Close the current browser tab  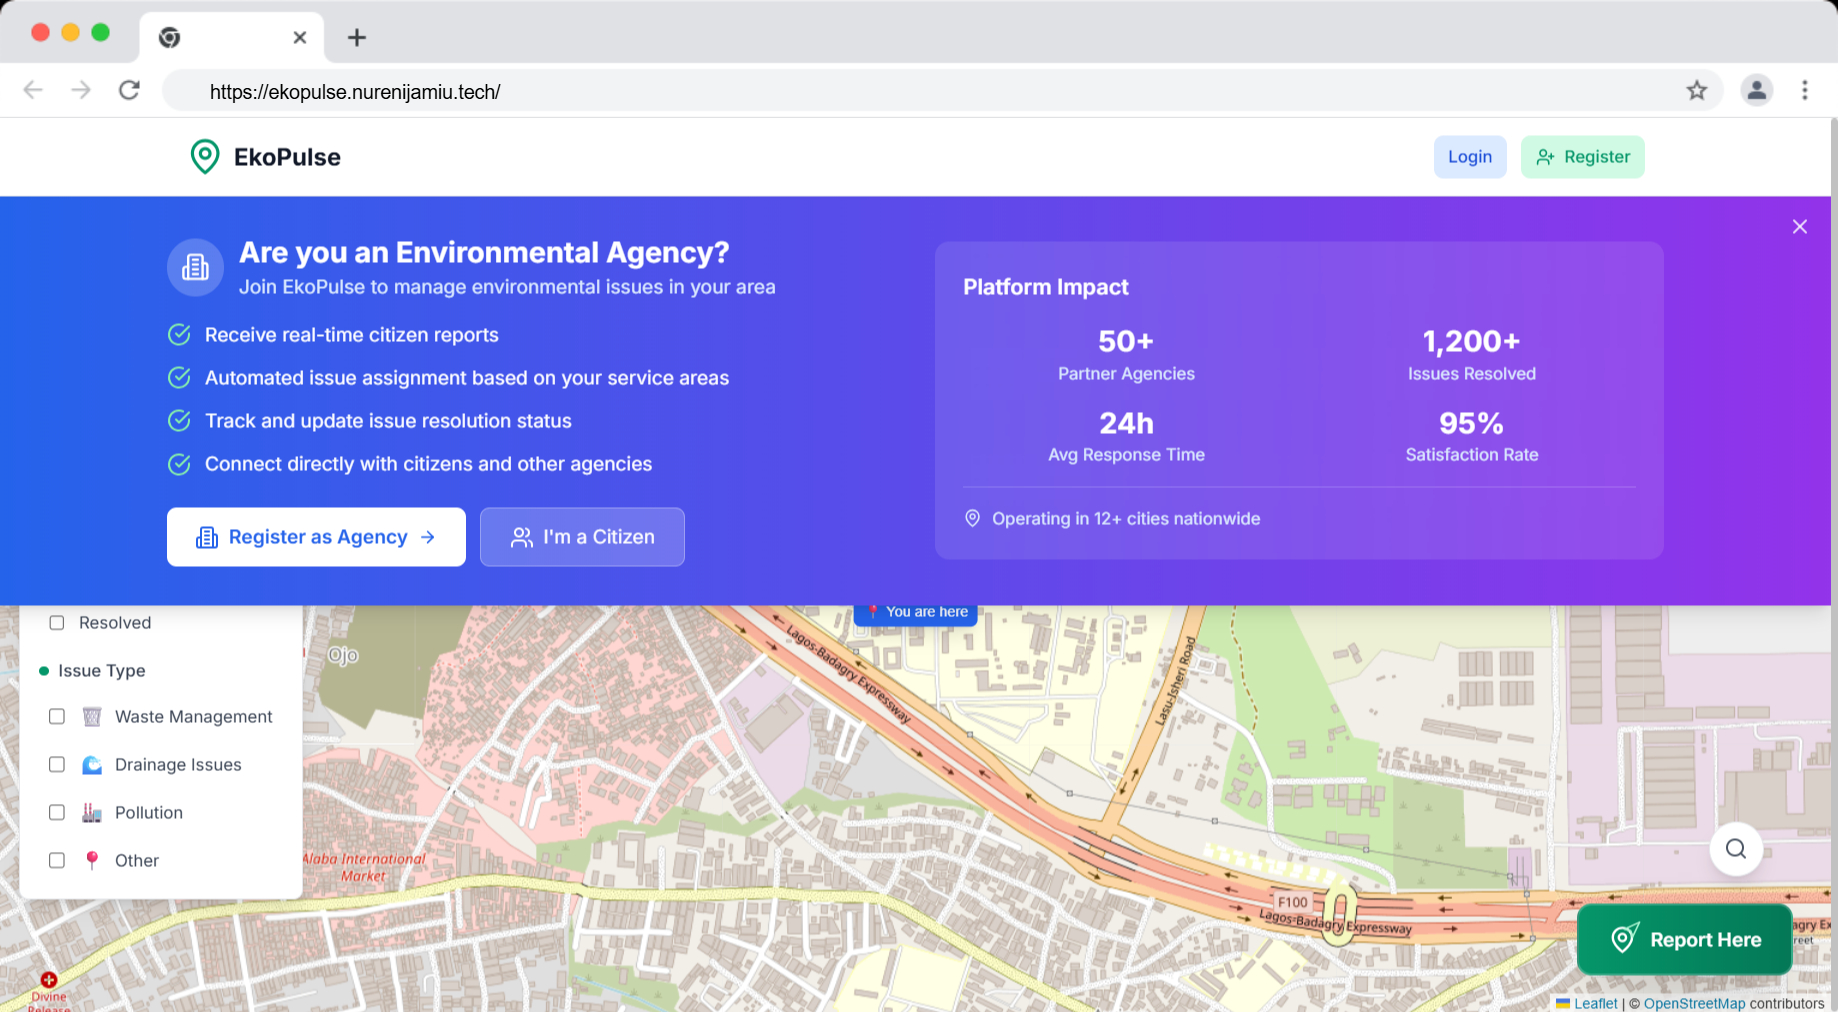point(299,38)
